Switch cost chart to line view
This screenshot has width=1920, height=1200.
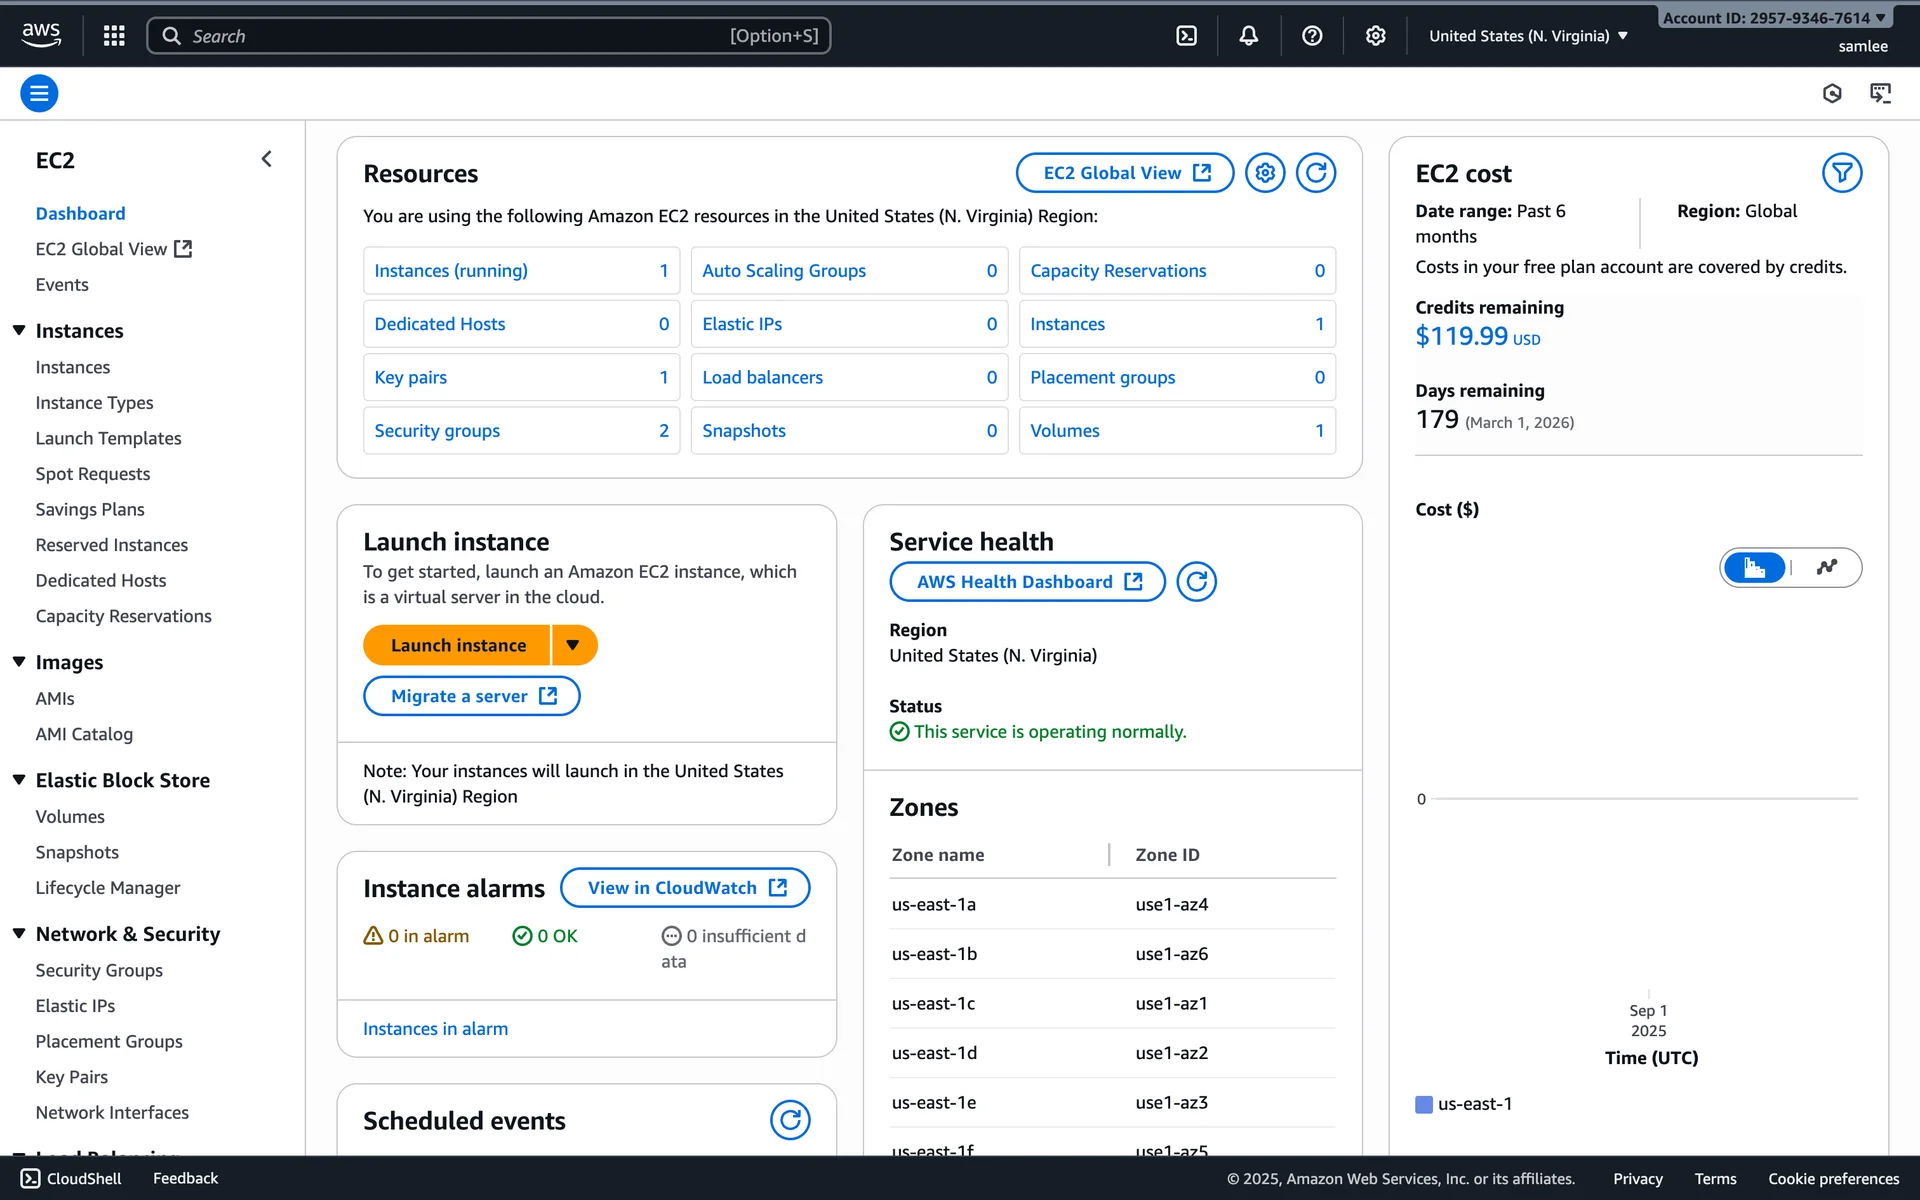1827,568
